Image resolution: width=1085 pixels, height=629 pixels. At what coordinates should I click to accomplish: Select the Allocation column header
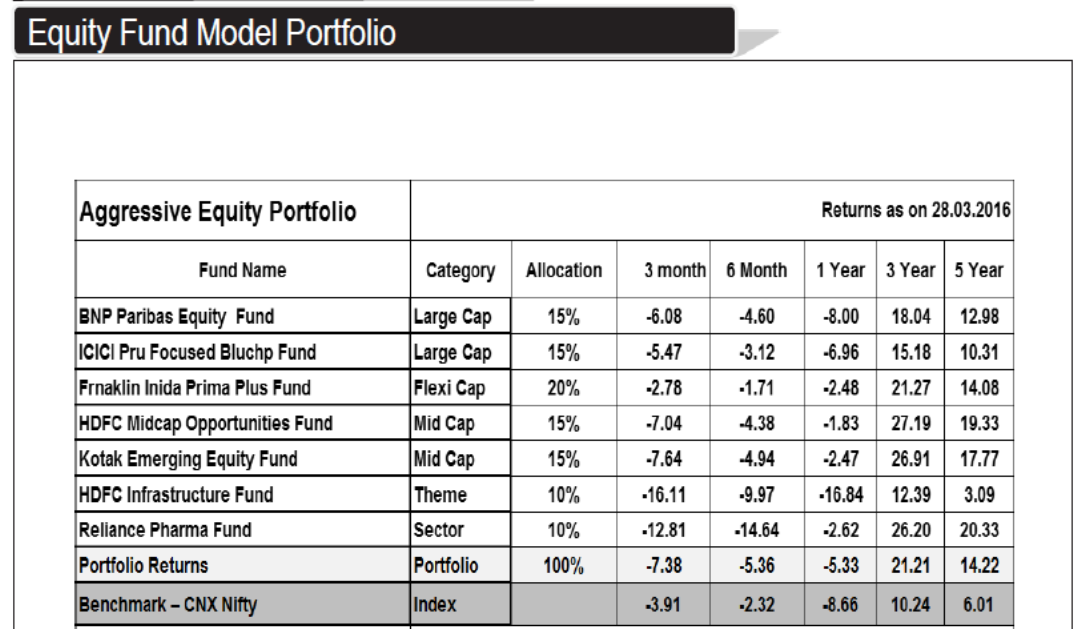tap(564, 270)
